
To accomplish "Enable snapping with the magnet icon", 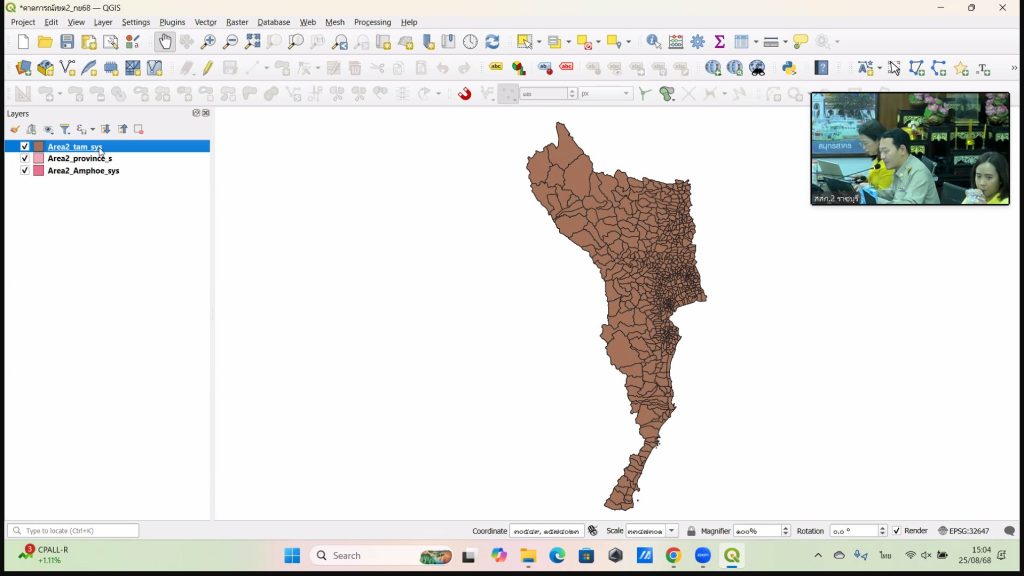I will [x=464, y=94].
